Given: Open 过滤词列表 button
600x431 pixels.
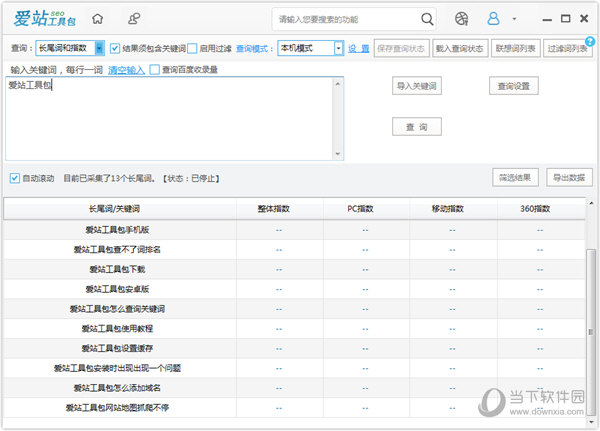Looking at the screenshot, I should 567,48.
